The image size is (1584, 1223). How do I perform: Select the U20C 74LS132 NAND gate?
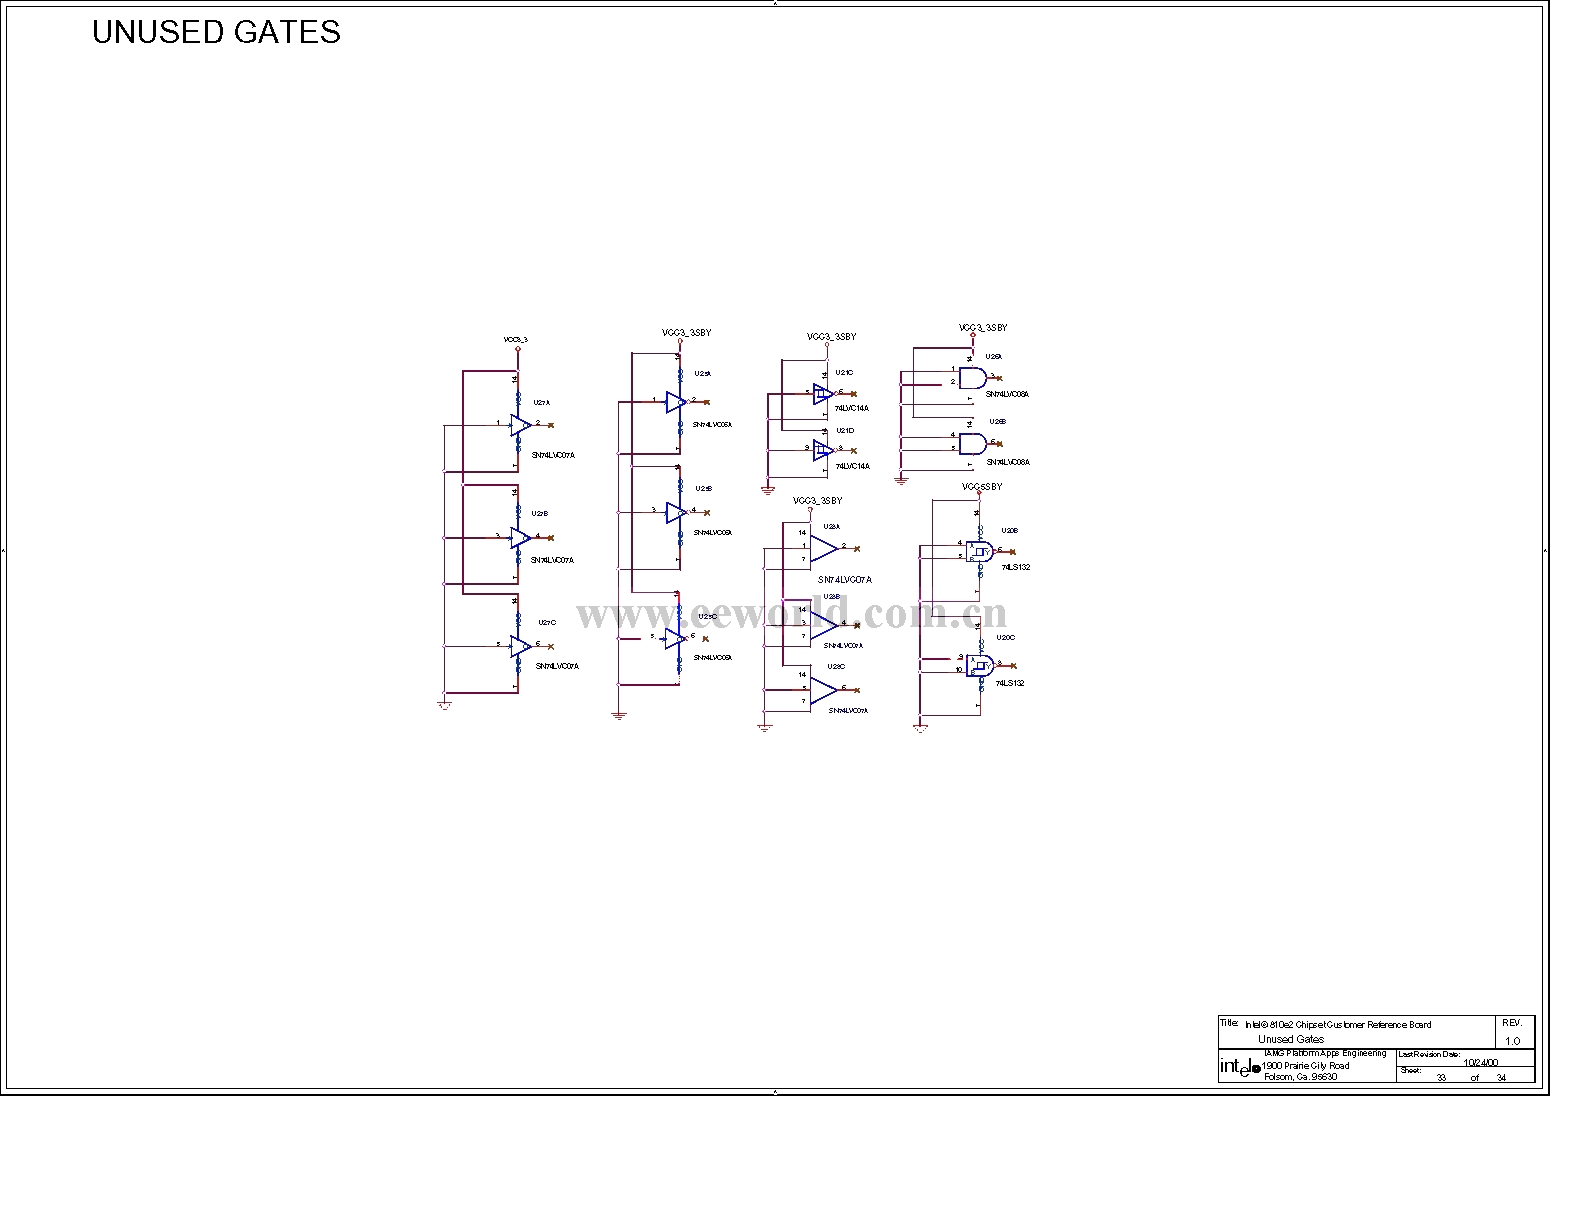pyautogui.click(x=979, y=665)
